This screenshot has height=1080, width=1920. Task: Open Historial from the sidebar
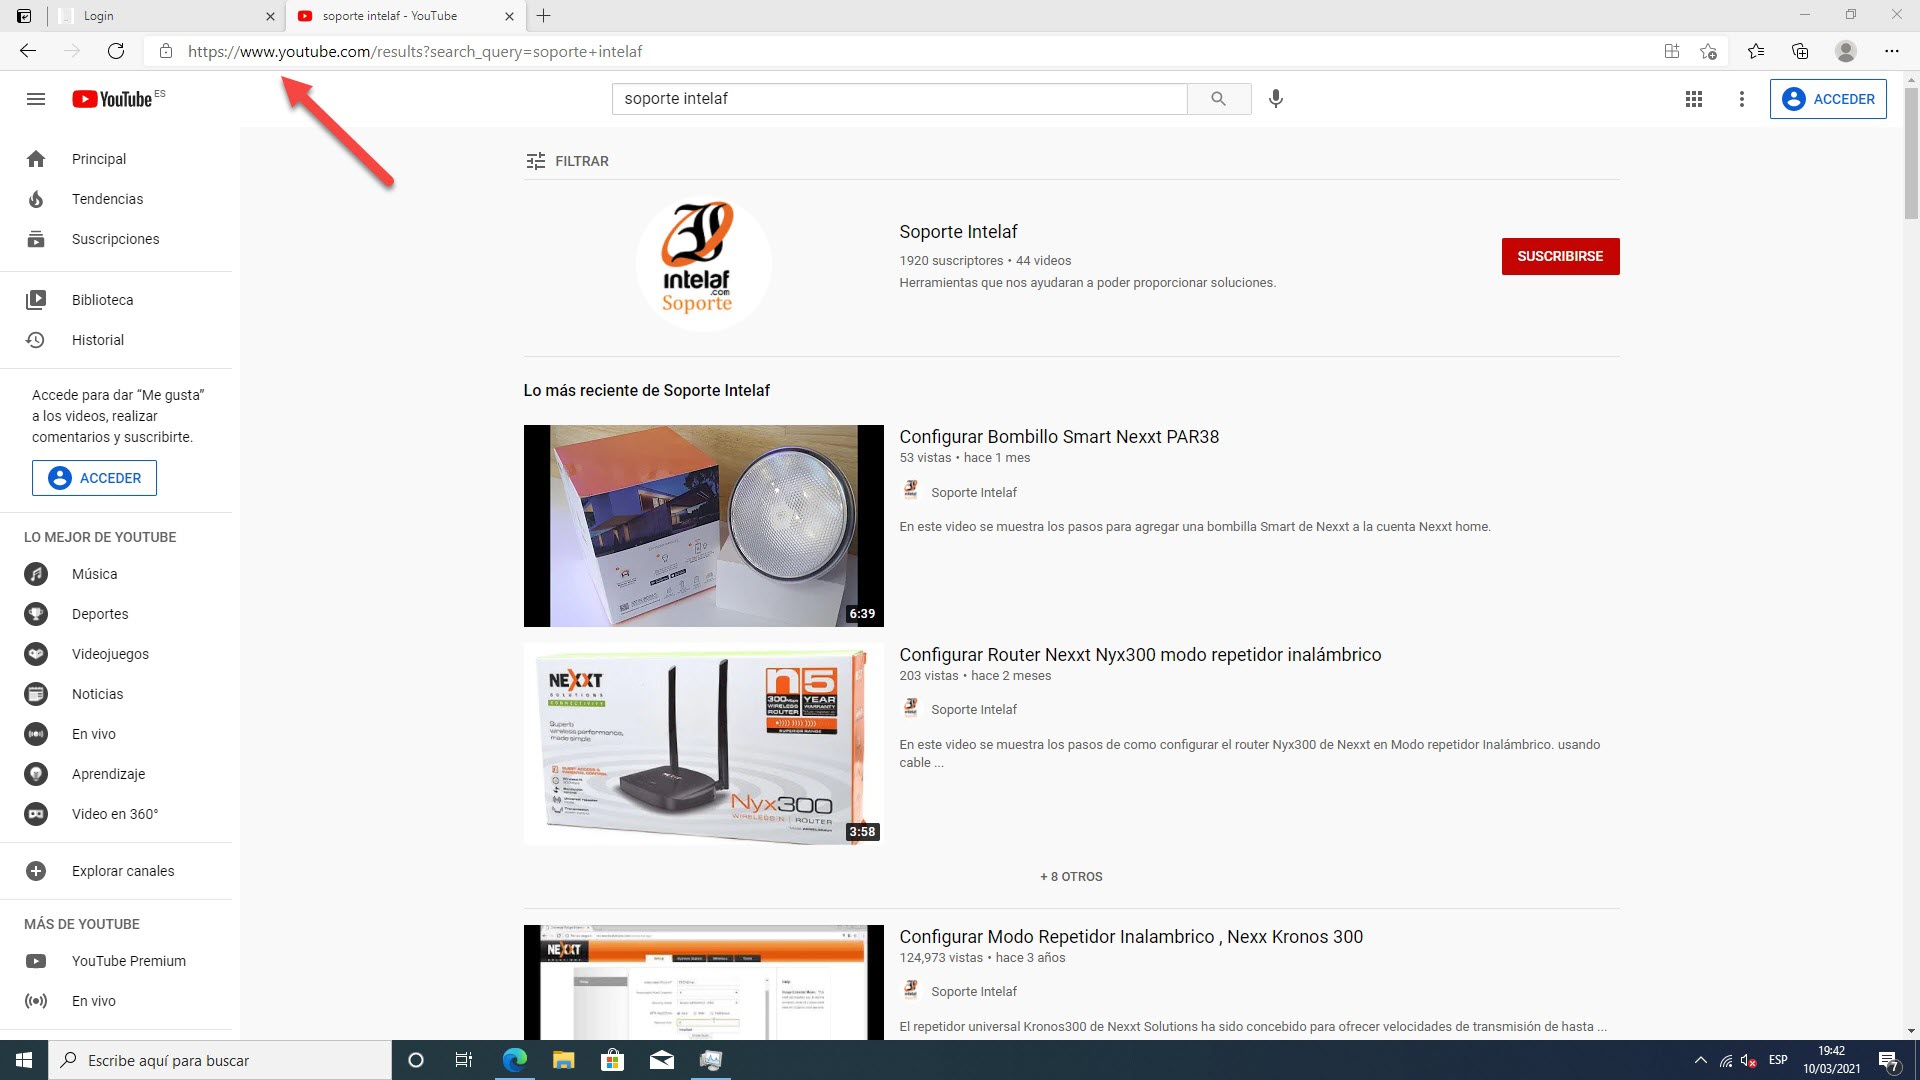[x=97, y=340]
